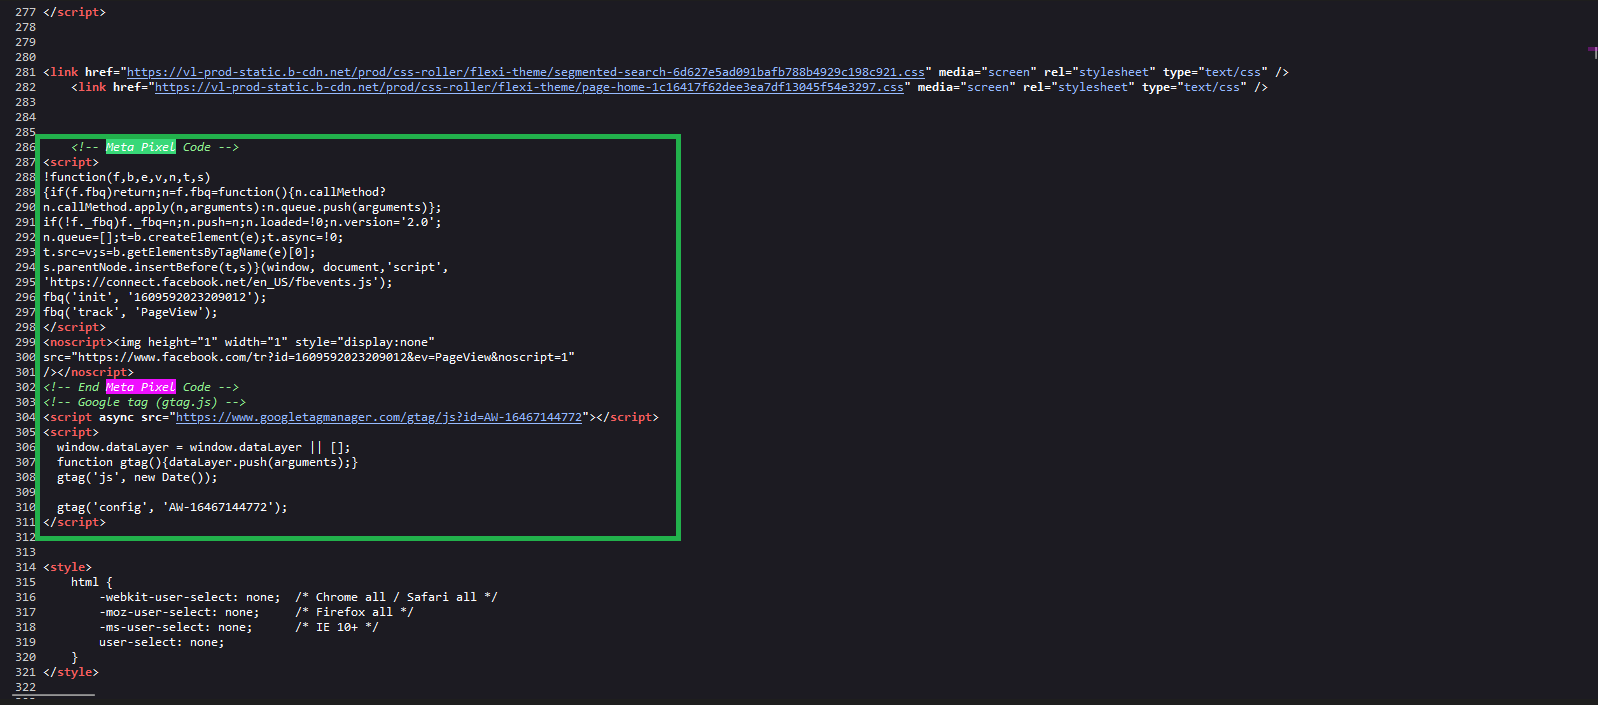This screenshot has width=1598, height=705.
Task: Open the segmented-search CSS stylesheet link
Action: (525, 72)
